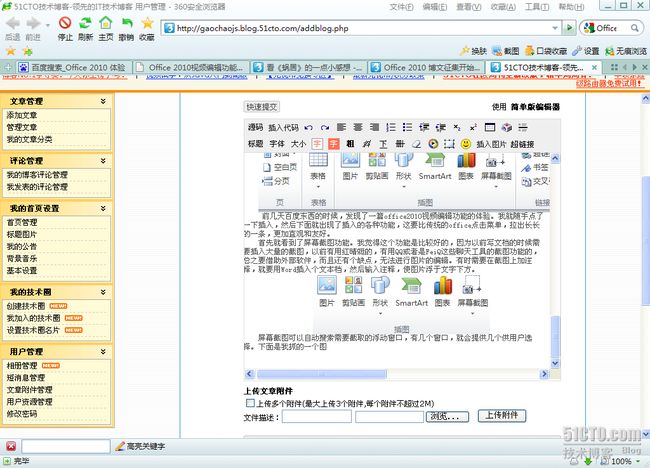The image size is (650, 468).
Task: Open the address bar history dropdown
Action: 555,28
